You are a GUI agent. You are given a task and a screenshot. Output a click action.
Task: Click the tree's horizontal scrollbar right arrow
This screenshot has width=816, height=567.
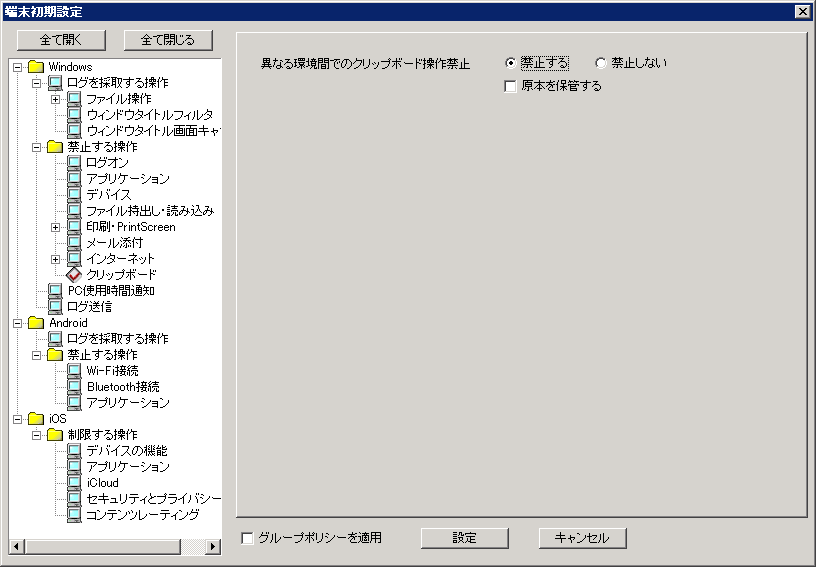[213, 547]
